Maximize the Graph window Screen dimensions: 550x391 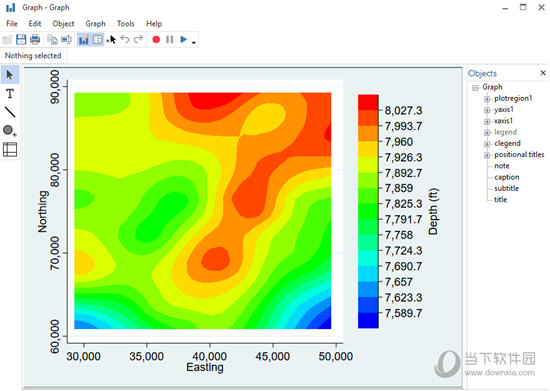click(523, 7)
